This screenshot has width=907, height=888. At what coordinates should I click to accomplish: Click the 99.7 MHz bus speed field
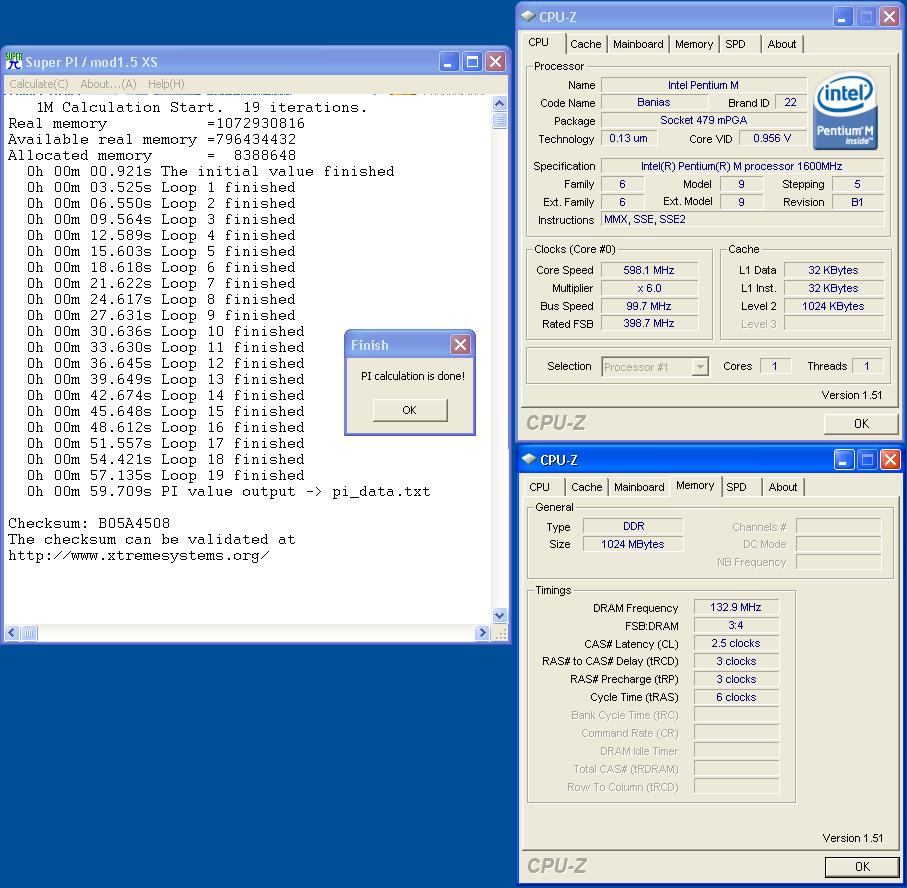pyautogui.click(x=649, y=306)
